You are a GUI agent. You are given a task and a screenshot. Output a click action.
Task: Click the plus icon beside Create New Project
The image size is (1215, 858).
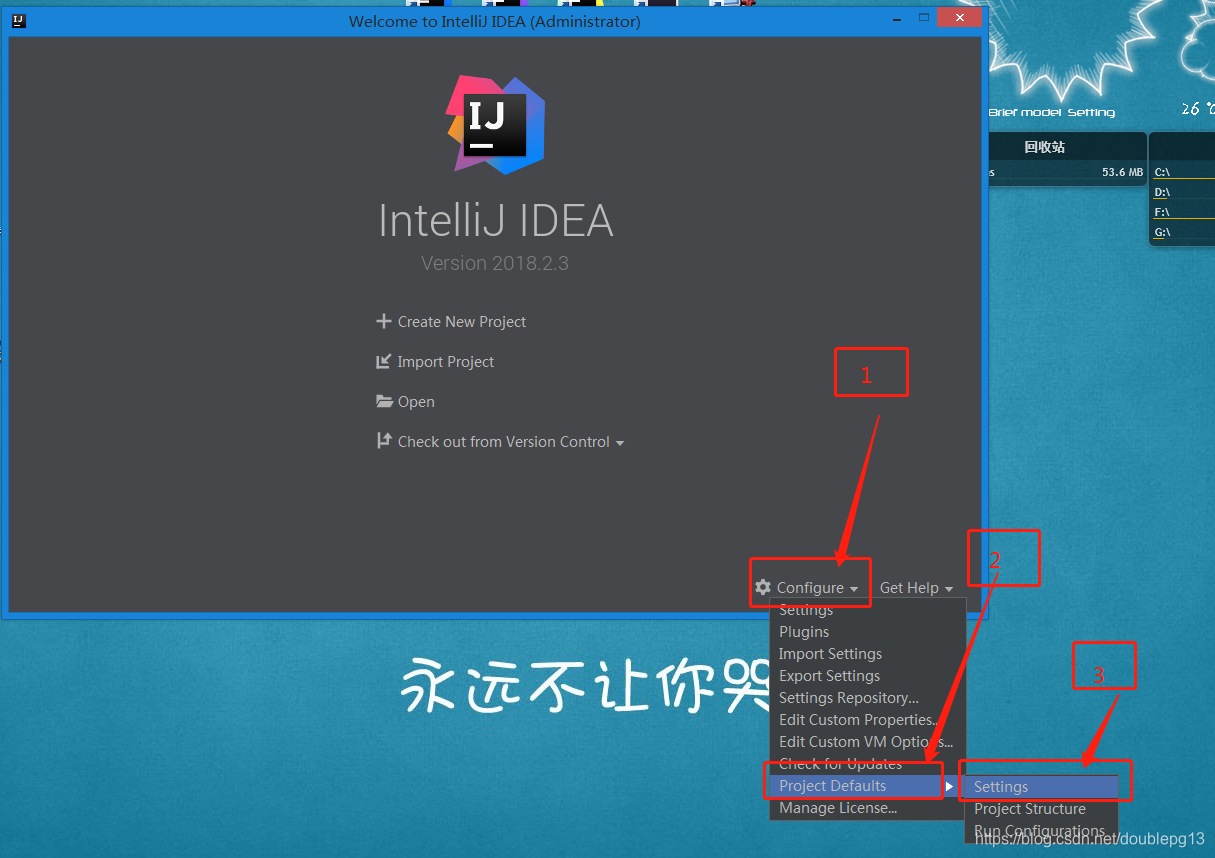[x=383, y=322]
